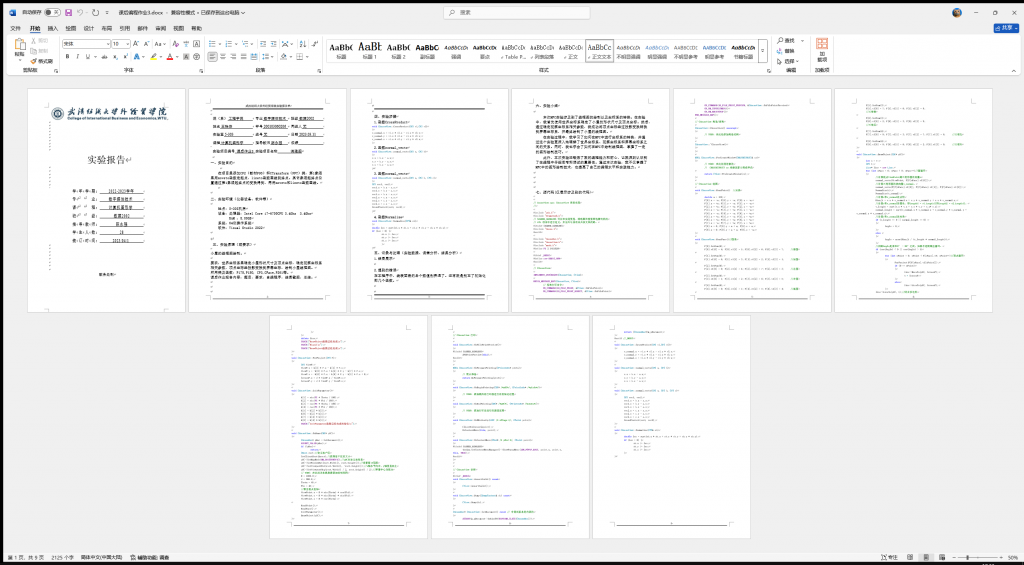Screen dimensions: 1024x565
Task: Open the Insert ribbon tab
Action: [x=53, y=29]
